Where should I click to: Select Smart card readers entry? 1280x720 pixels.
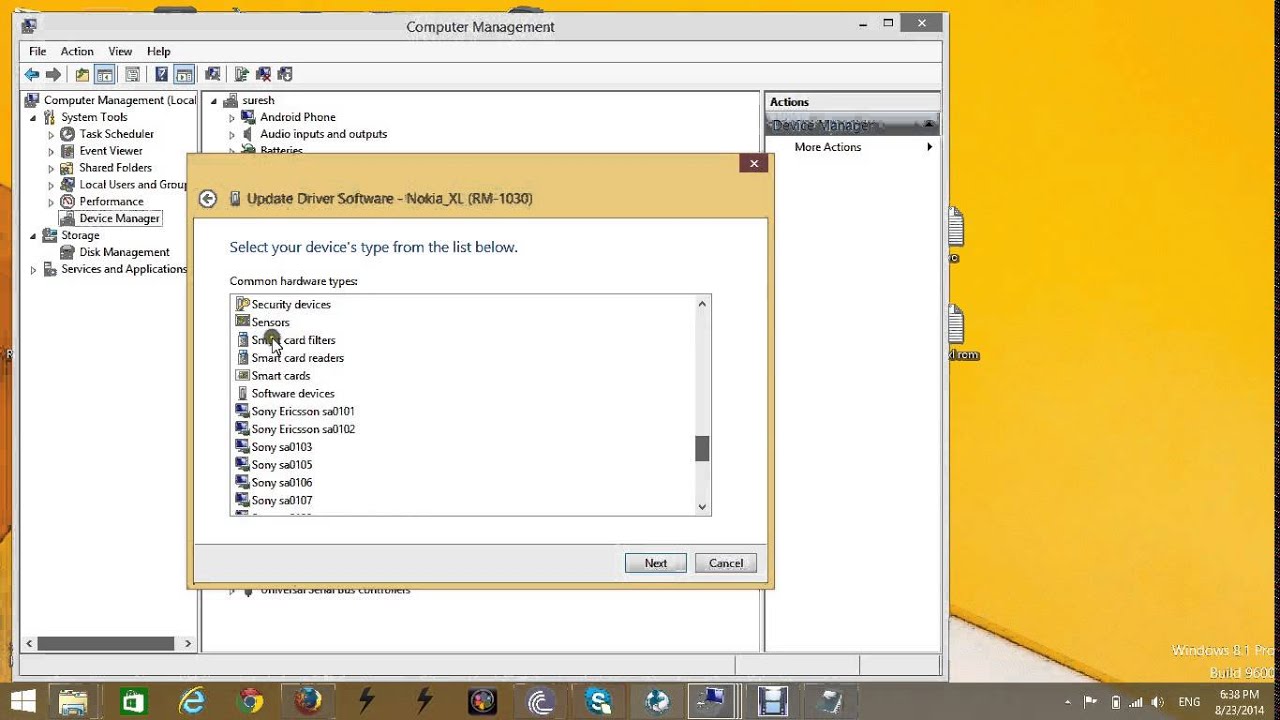[297, 358]
